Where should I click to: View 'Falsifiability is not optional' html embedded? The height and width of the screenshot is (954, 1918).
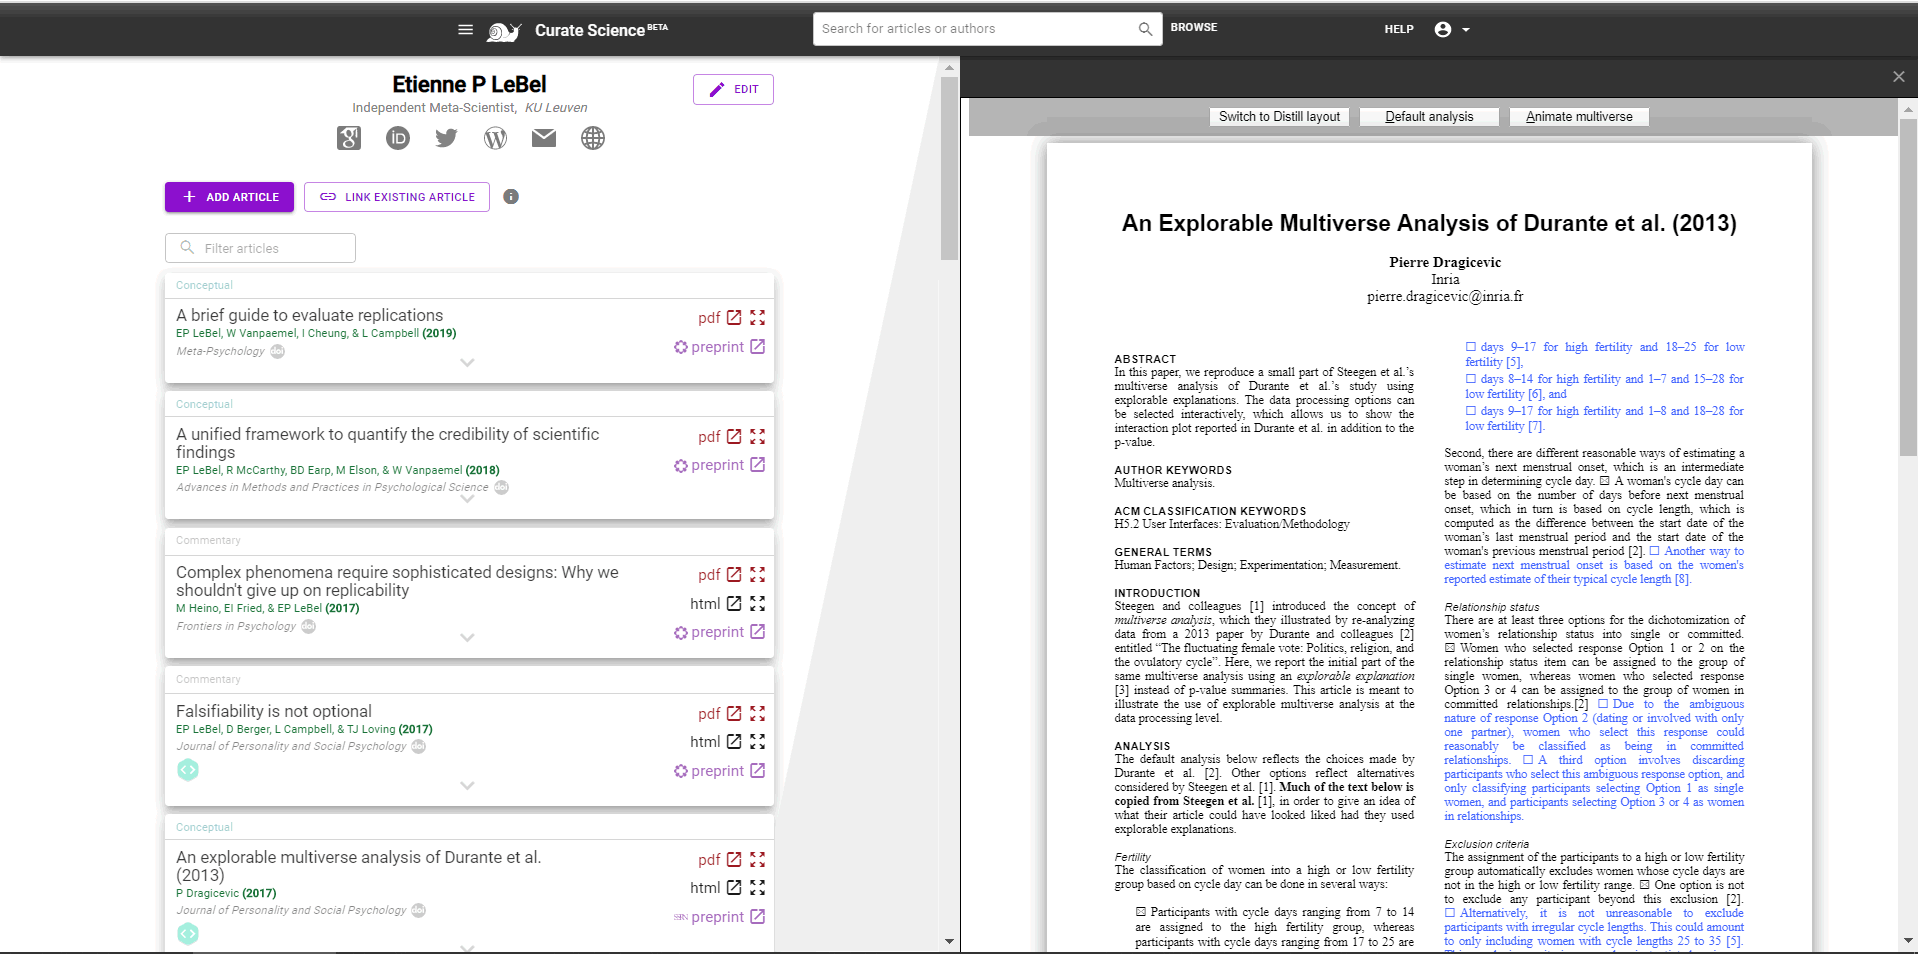[x=758, y=741]
